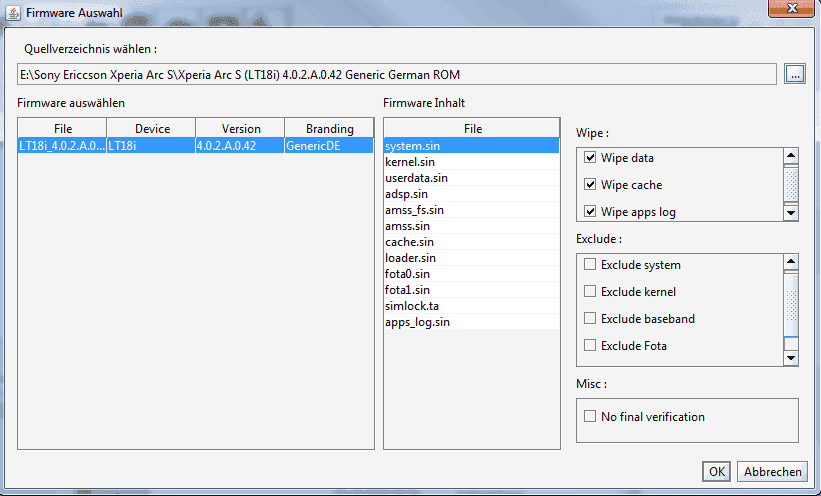Click the Version column header
Viewport: 821px width, 496px height.
[240, 128]
